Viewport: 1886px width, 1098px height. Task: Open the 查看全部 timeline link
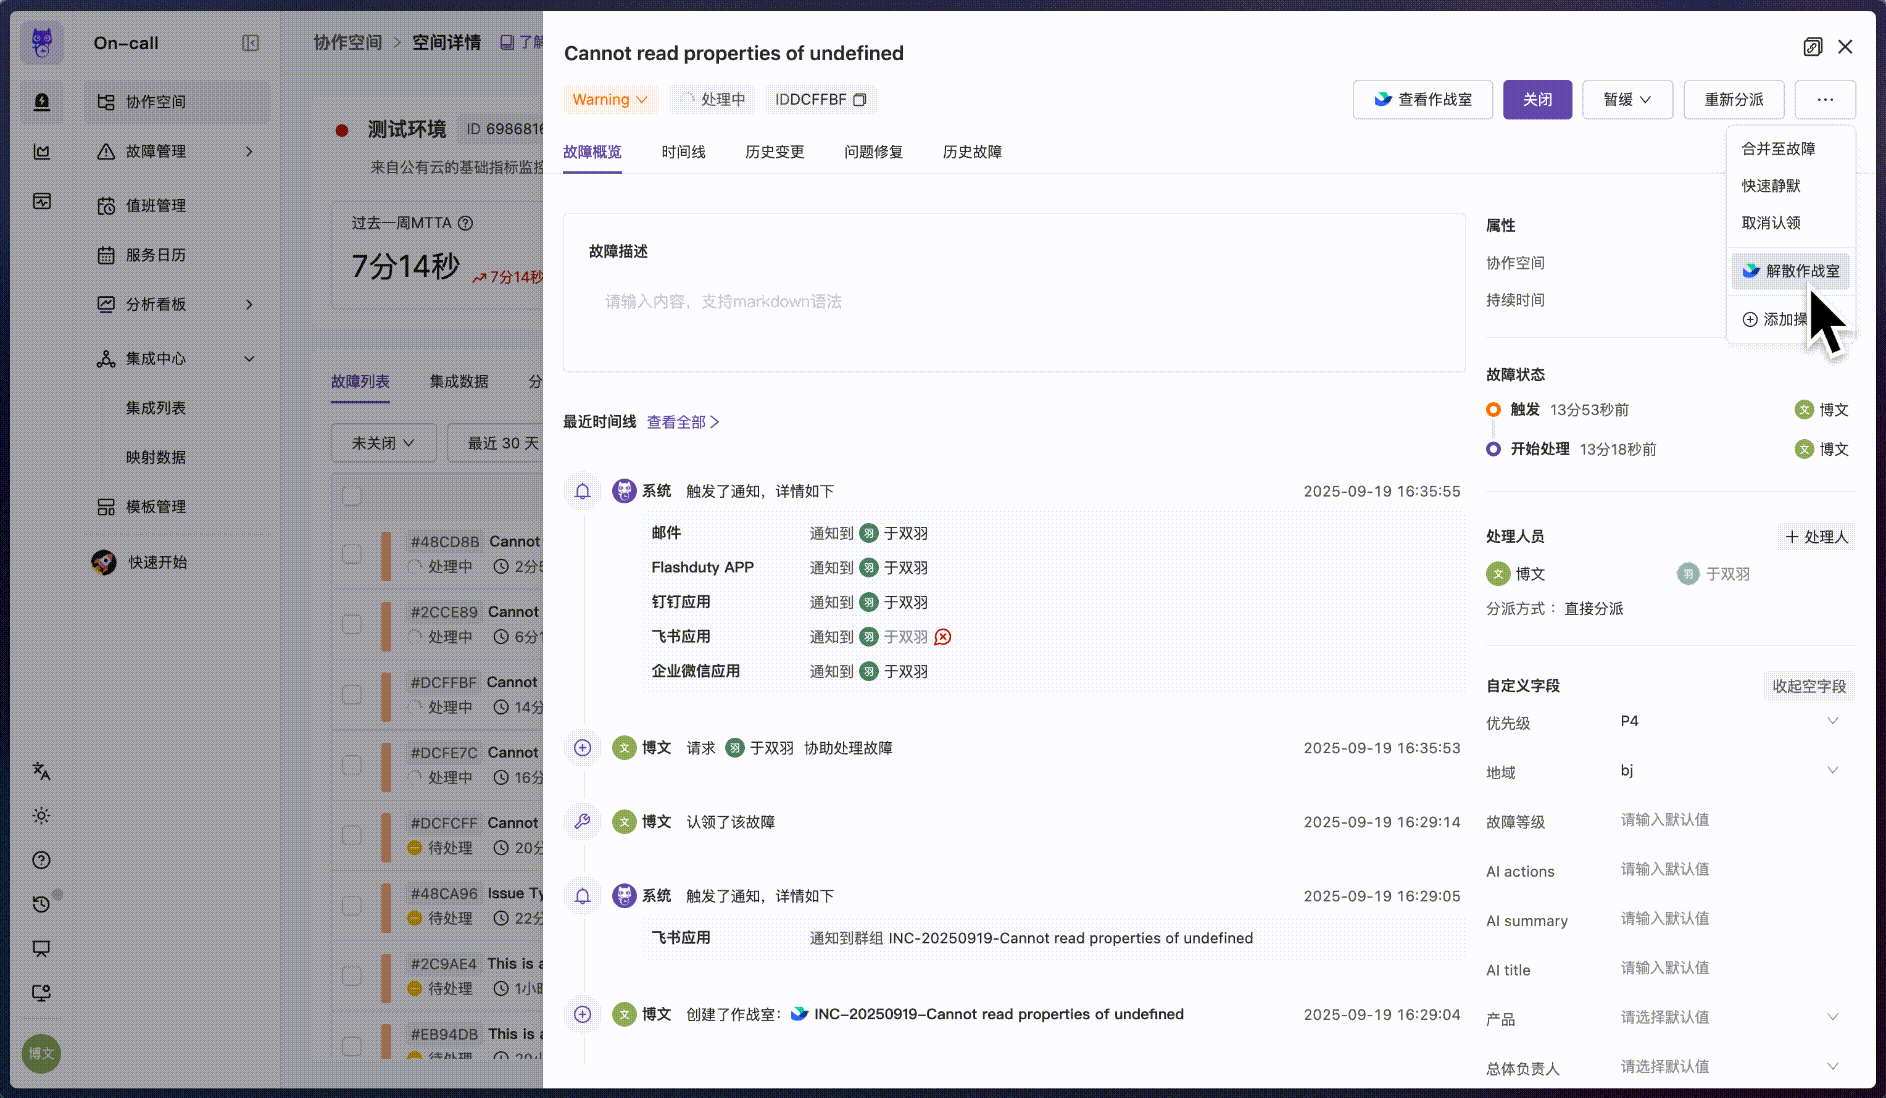tap(683, 422)
